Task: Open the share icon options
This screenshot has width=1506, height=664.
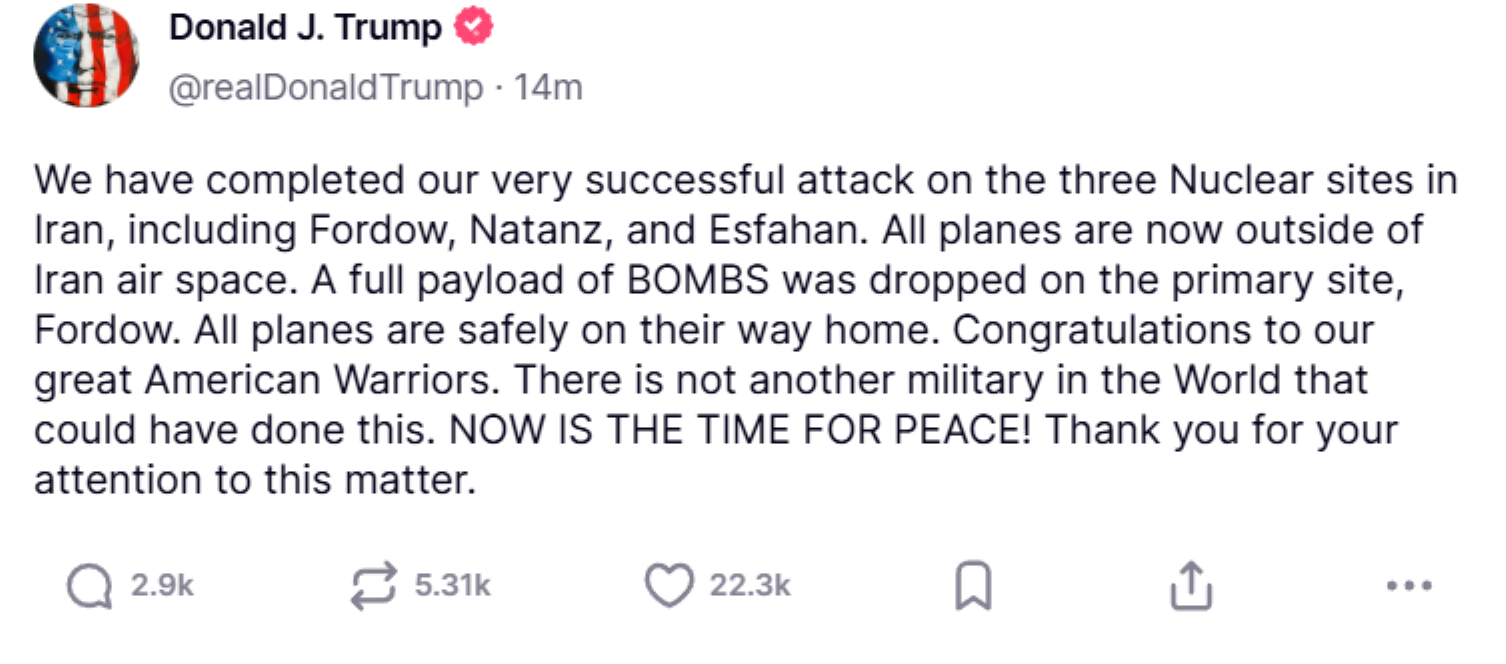Action: tap(1190, 585)
